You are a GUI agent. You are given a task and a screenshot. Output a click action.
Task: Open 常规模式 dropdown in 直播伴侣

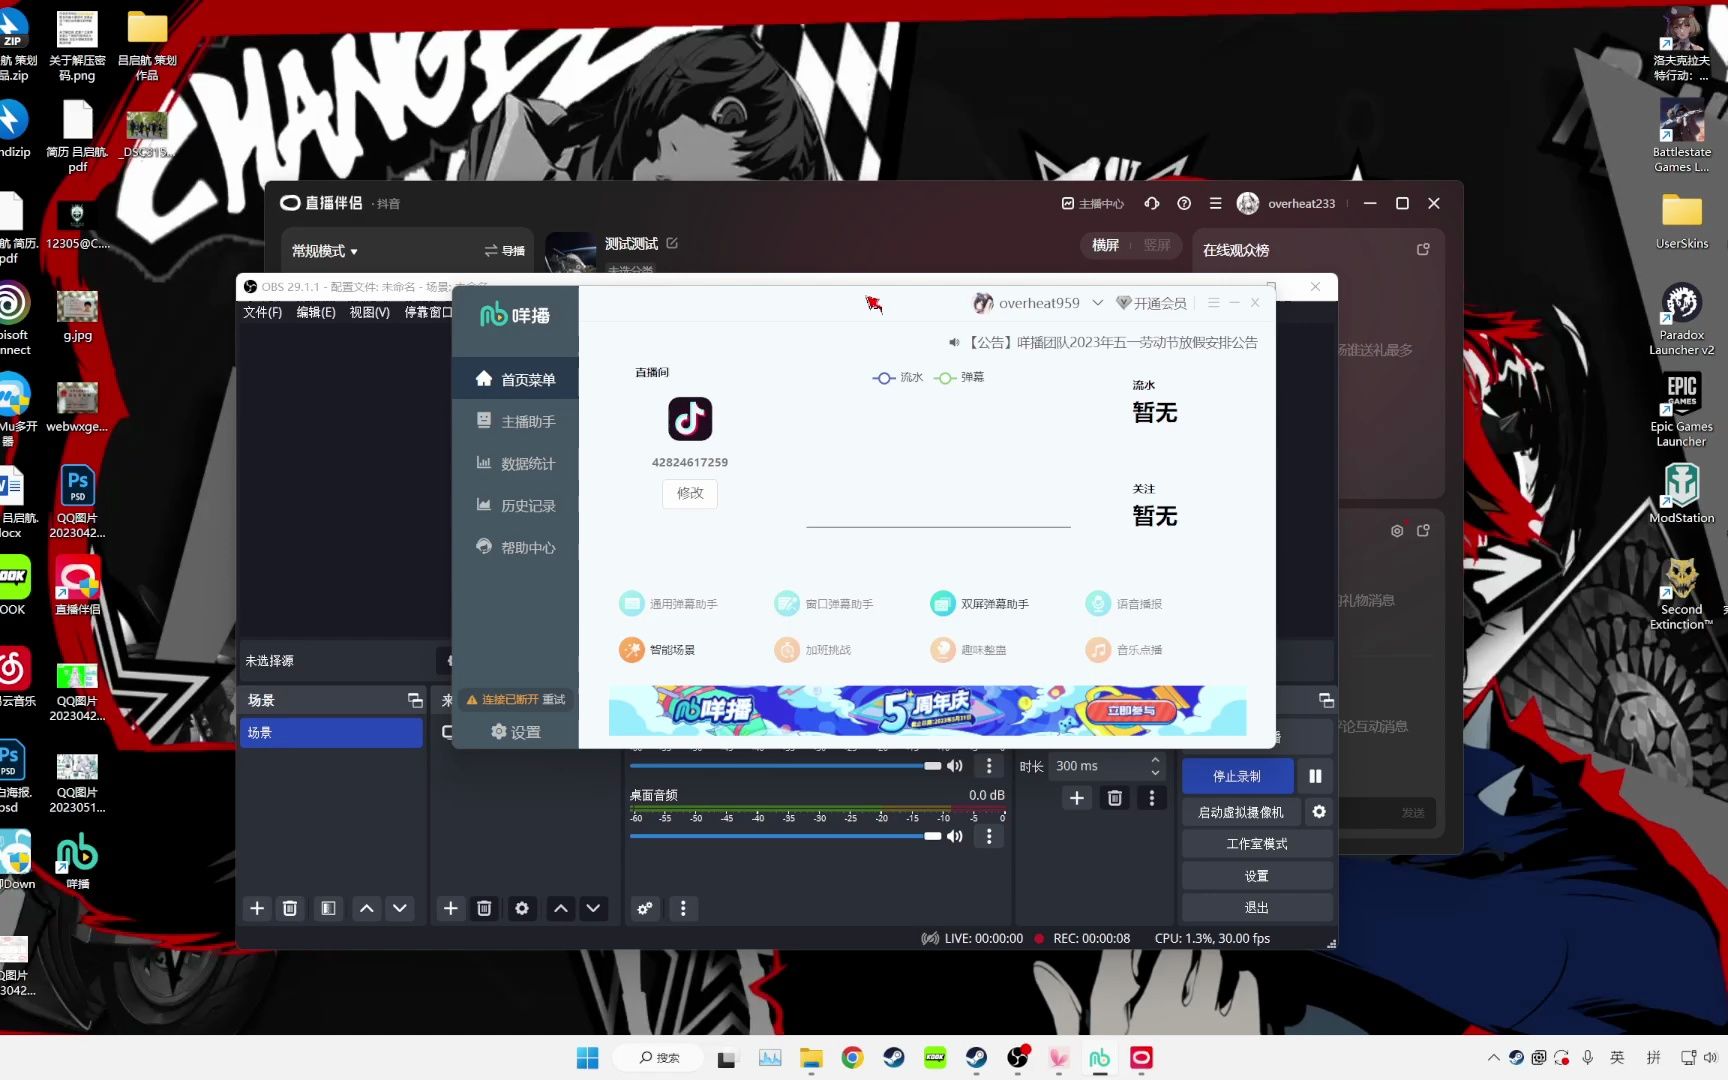pyautogui.click(x=325, y=251)
